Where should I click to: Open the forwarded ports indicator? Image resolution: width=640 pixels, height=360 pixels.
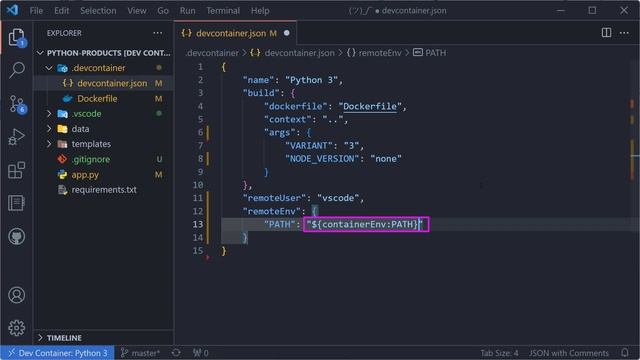(x=200, y=353)
